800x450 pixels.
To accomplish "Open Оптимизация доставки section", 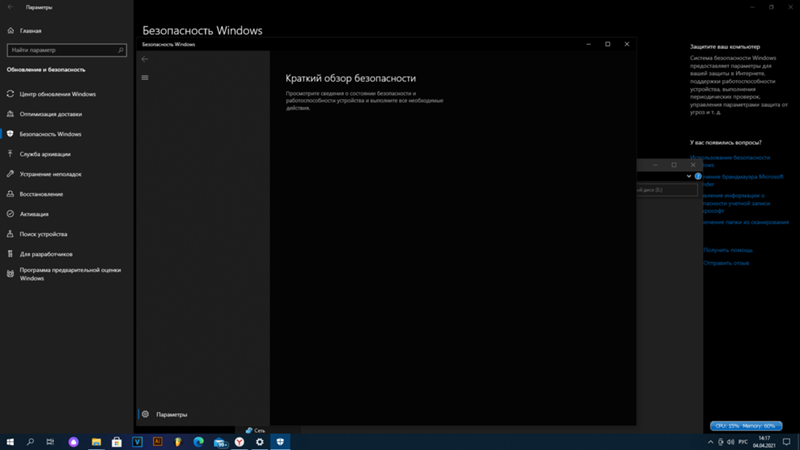I will 51,114.
